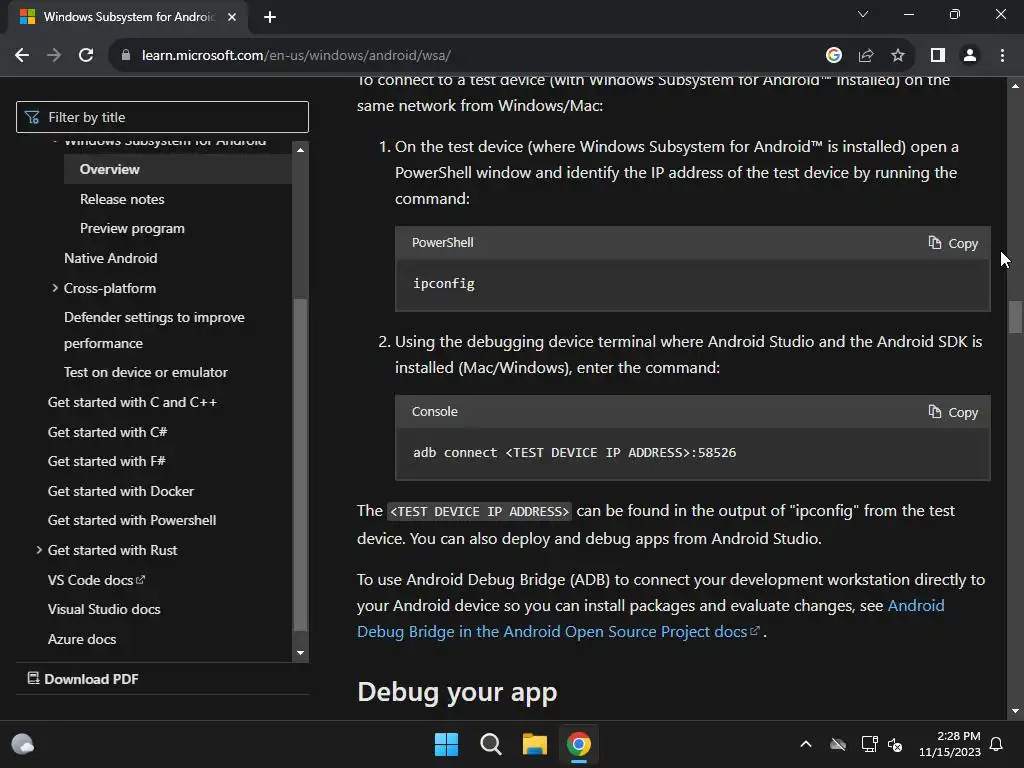The height and width of the screenshot is (768, 1024).
Task: Open the muted volume tray icon
Action: (895, 744)
